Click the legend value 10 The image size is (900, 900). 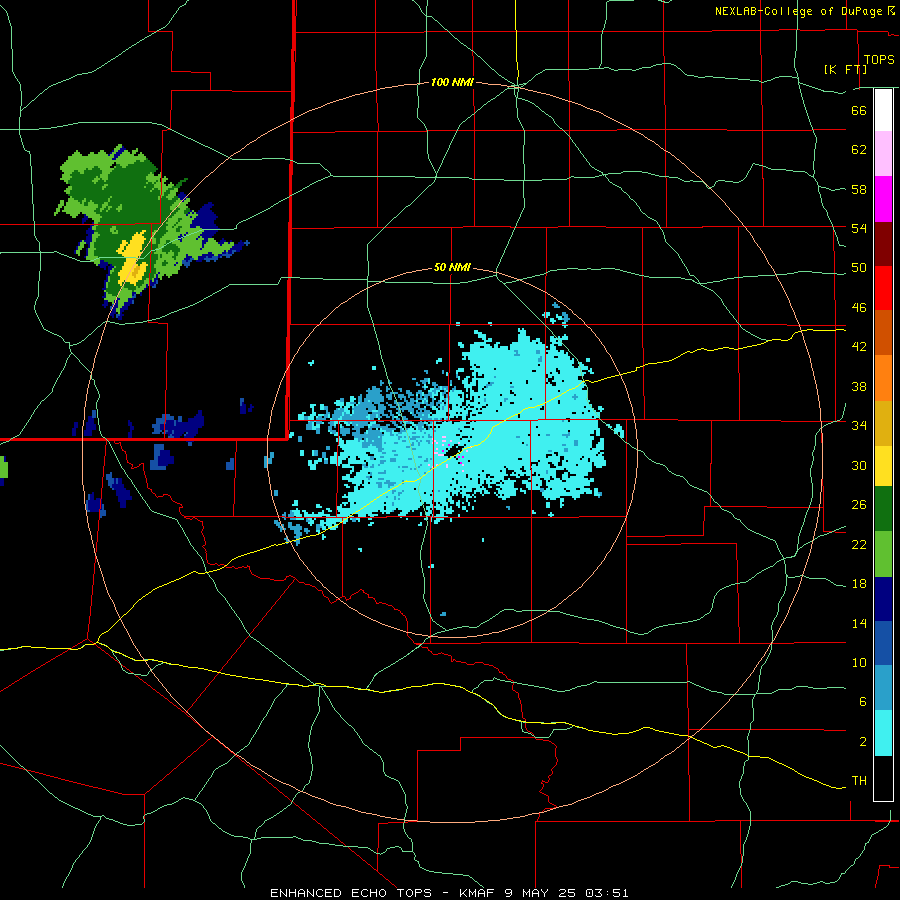point(859,663)
